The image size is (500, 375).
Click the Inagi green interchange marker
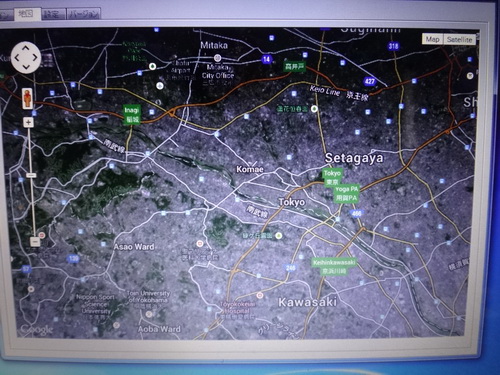[132, 115]
